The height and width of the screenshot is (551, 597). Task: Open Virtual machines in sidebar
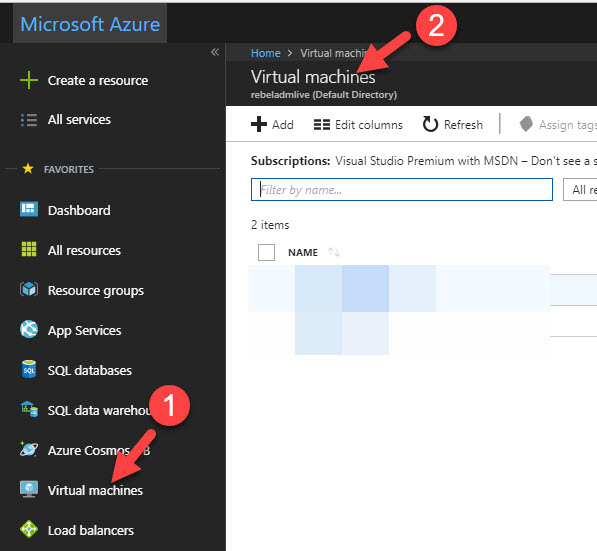[x=95, y=490]
